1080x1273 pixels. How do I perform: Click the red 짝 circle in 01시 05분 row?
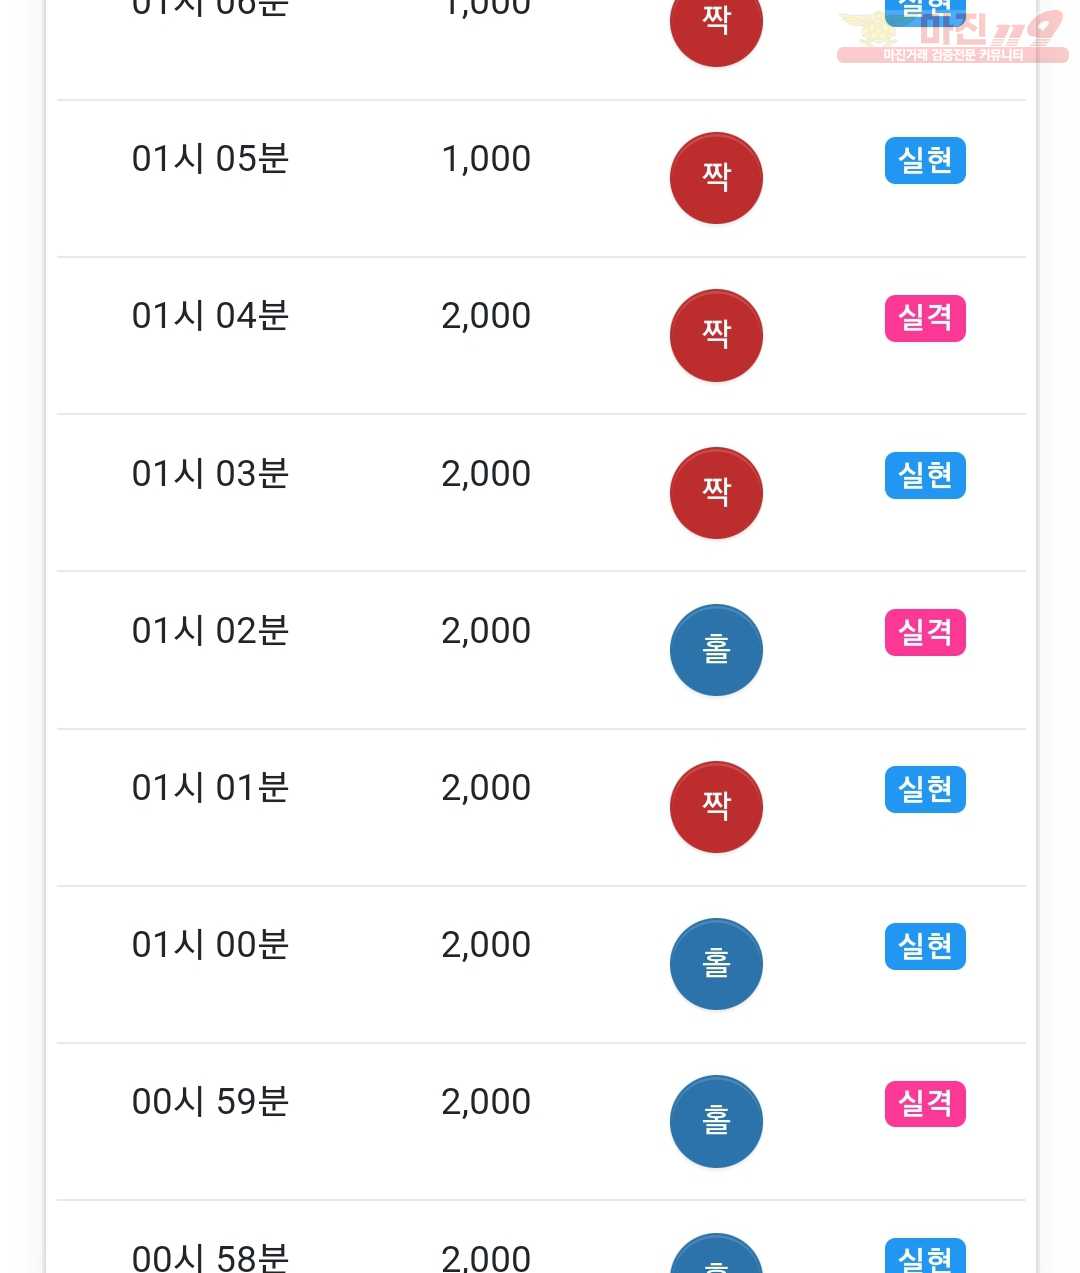point(716,178)
